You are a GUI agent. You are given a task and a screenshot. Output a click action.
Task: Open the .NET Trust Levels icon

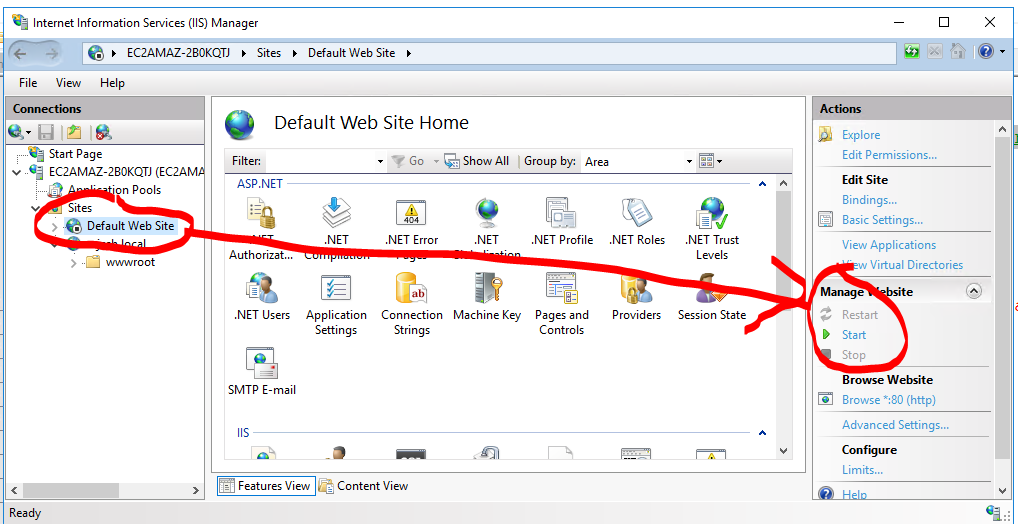[711, 214]
